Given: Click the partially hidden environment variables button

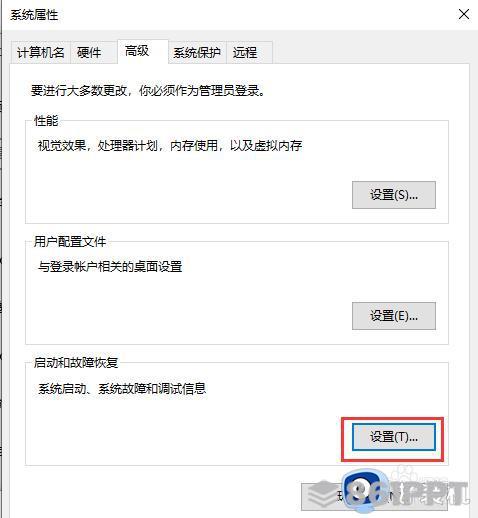Looking at the screenshot, I should [x=374, y=497].
